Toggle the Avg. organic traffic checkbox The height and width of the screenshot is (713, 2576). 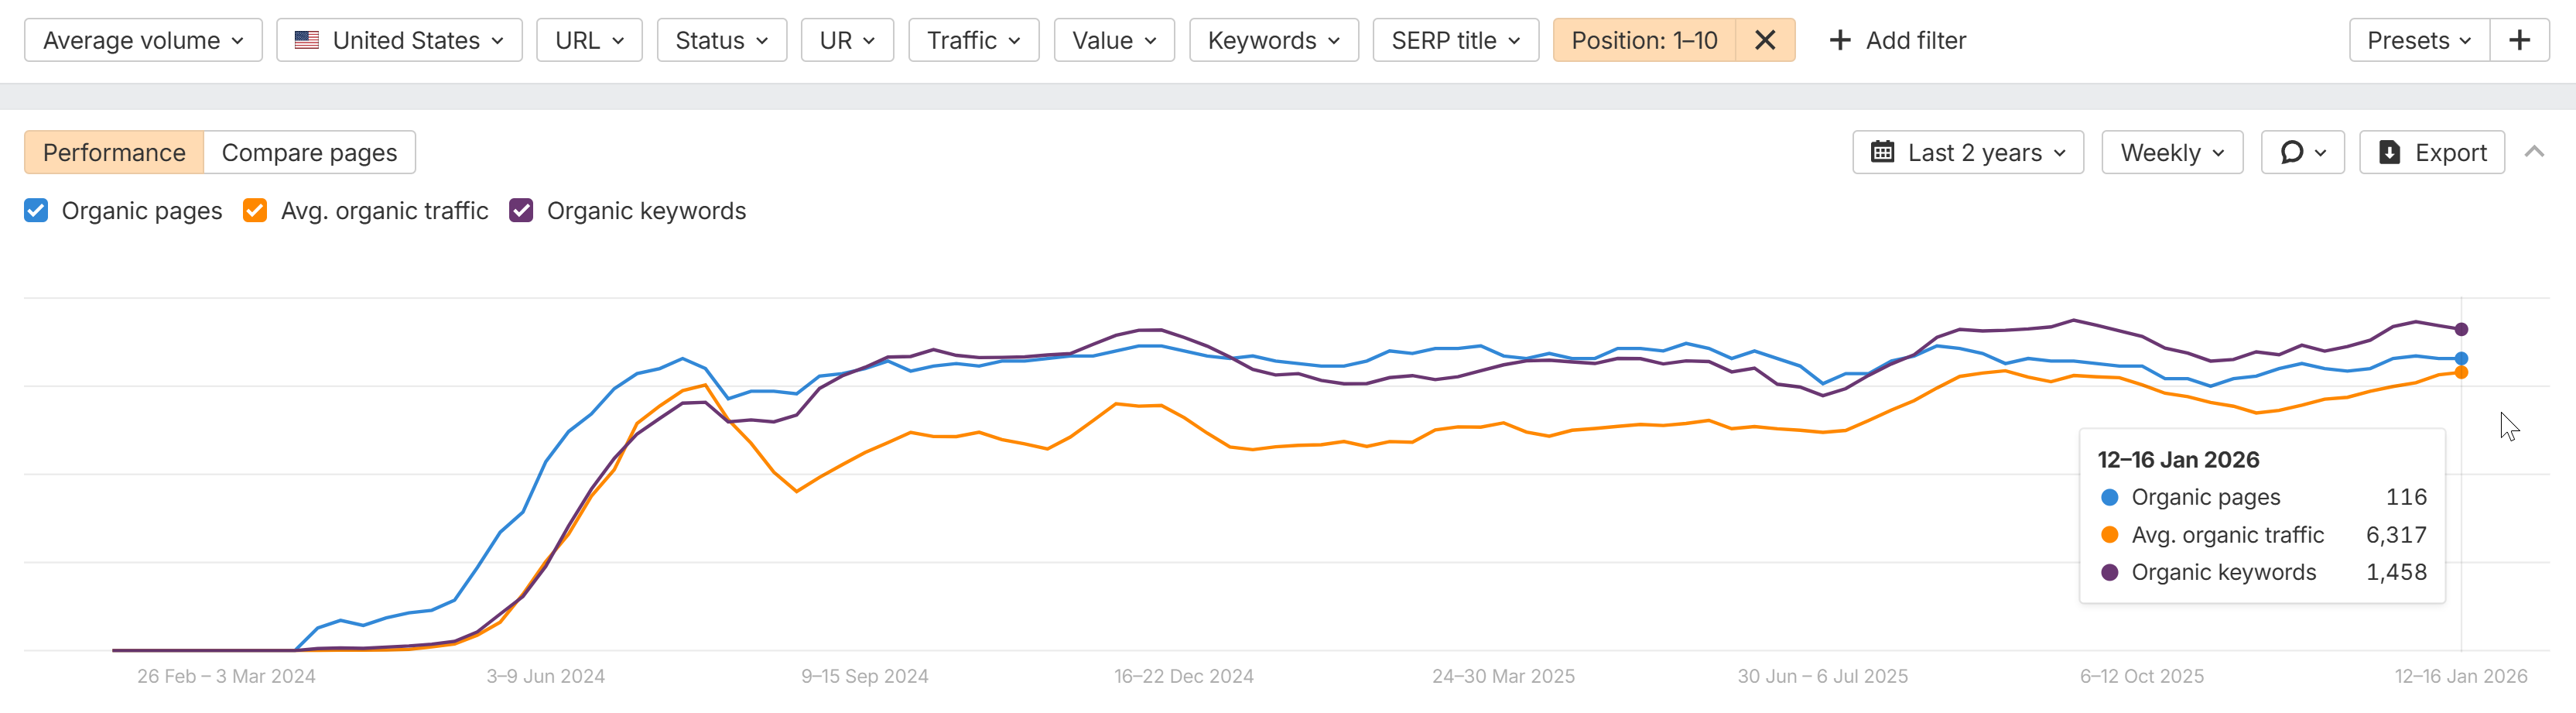[x=255, y=210]
